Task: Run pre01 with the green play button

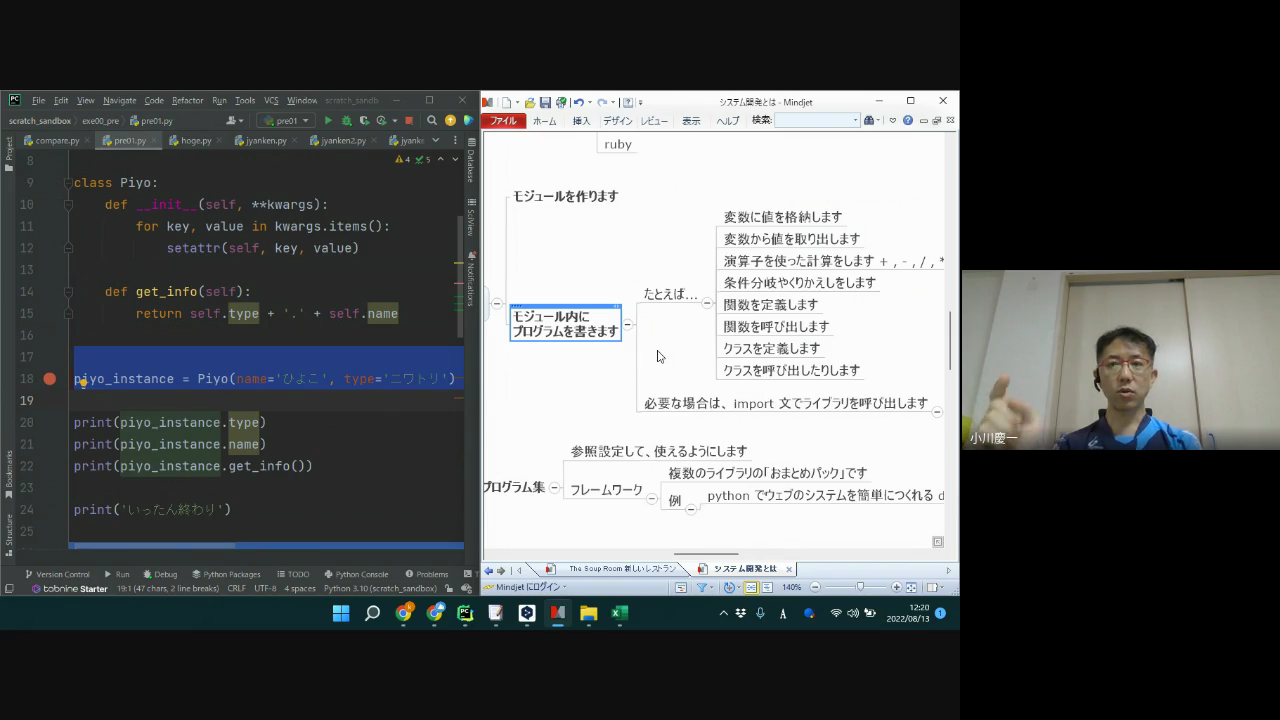Action: [328, 121]
